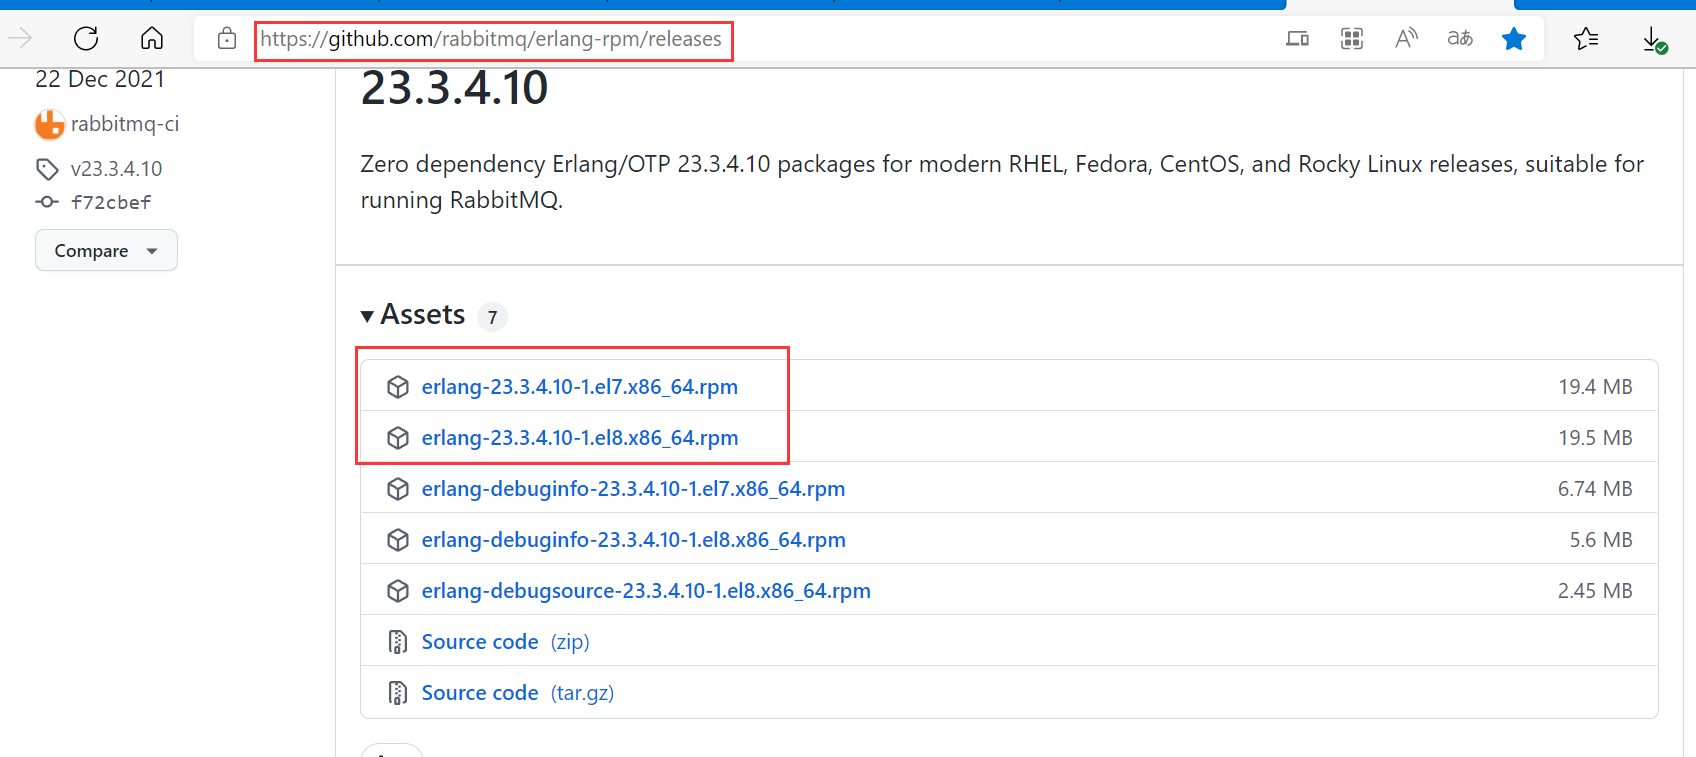Click the zip file icon

(x=398, y=642)
